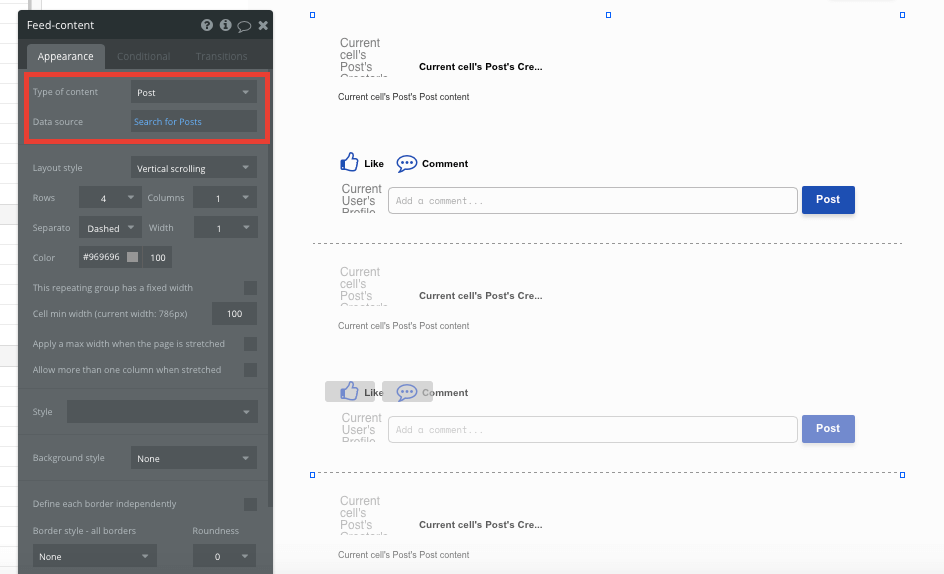Switch to the Transitions tab

click(221, 57)
